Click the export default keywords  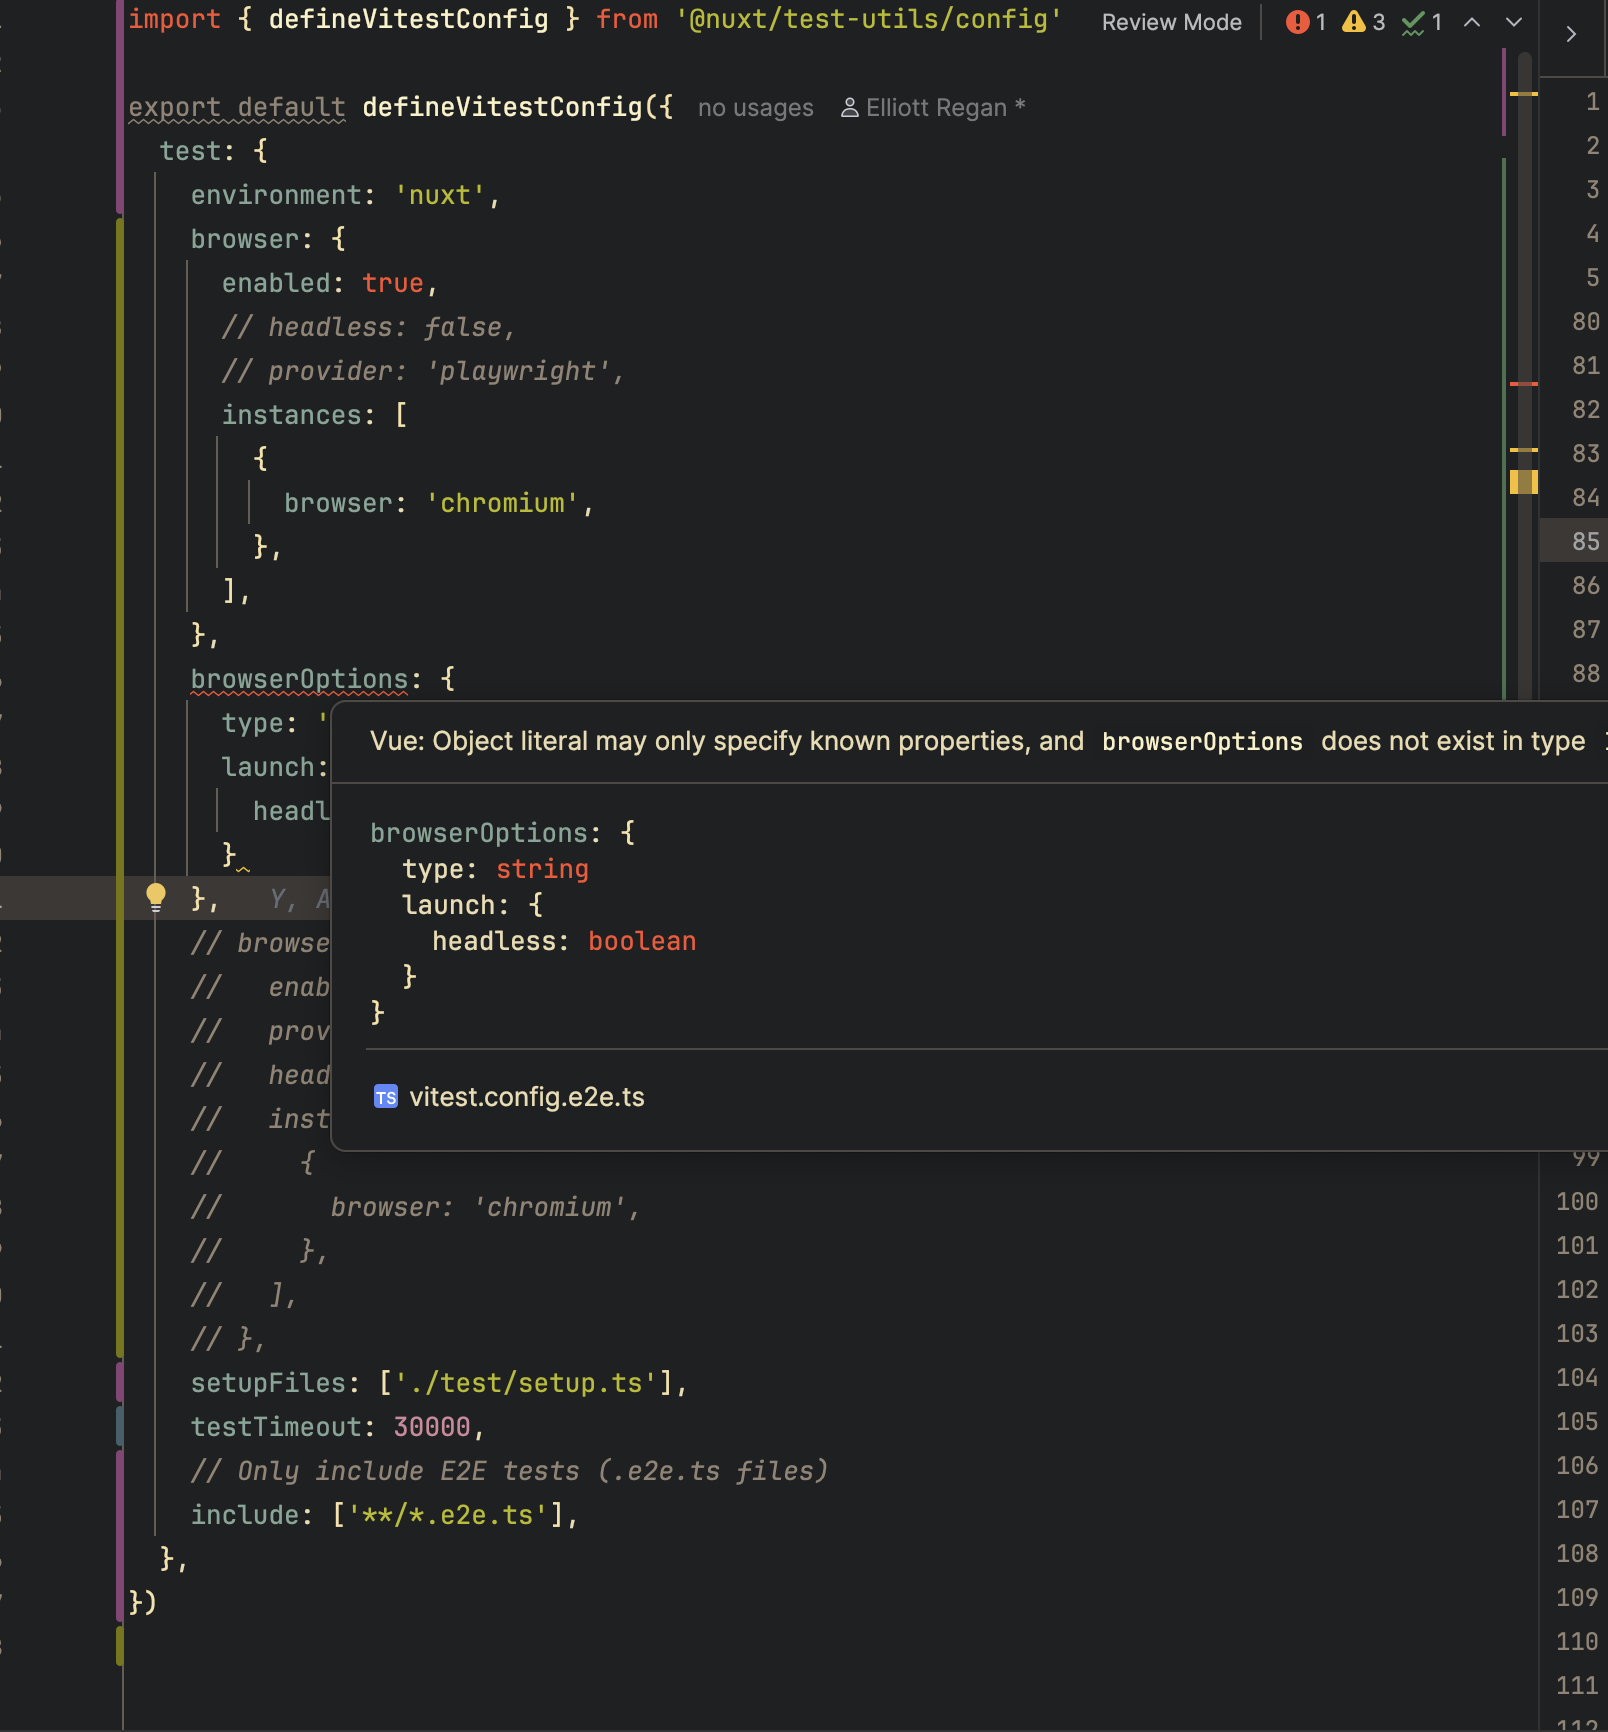pos(237,107)
